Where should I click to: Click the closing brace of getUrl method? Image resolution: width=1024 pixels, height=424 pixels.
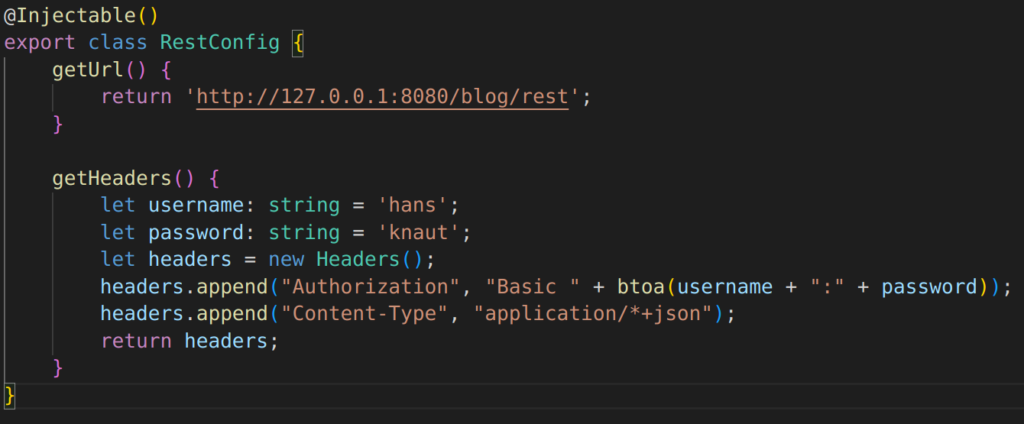coord(57,124)
